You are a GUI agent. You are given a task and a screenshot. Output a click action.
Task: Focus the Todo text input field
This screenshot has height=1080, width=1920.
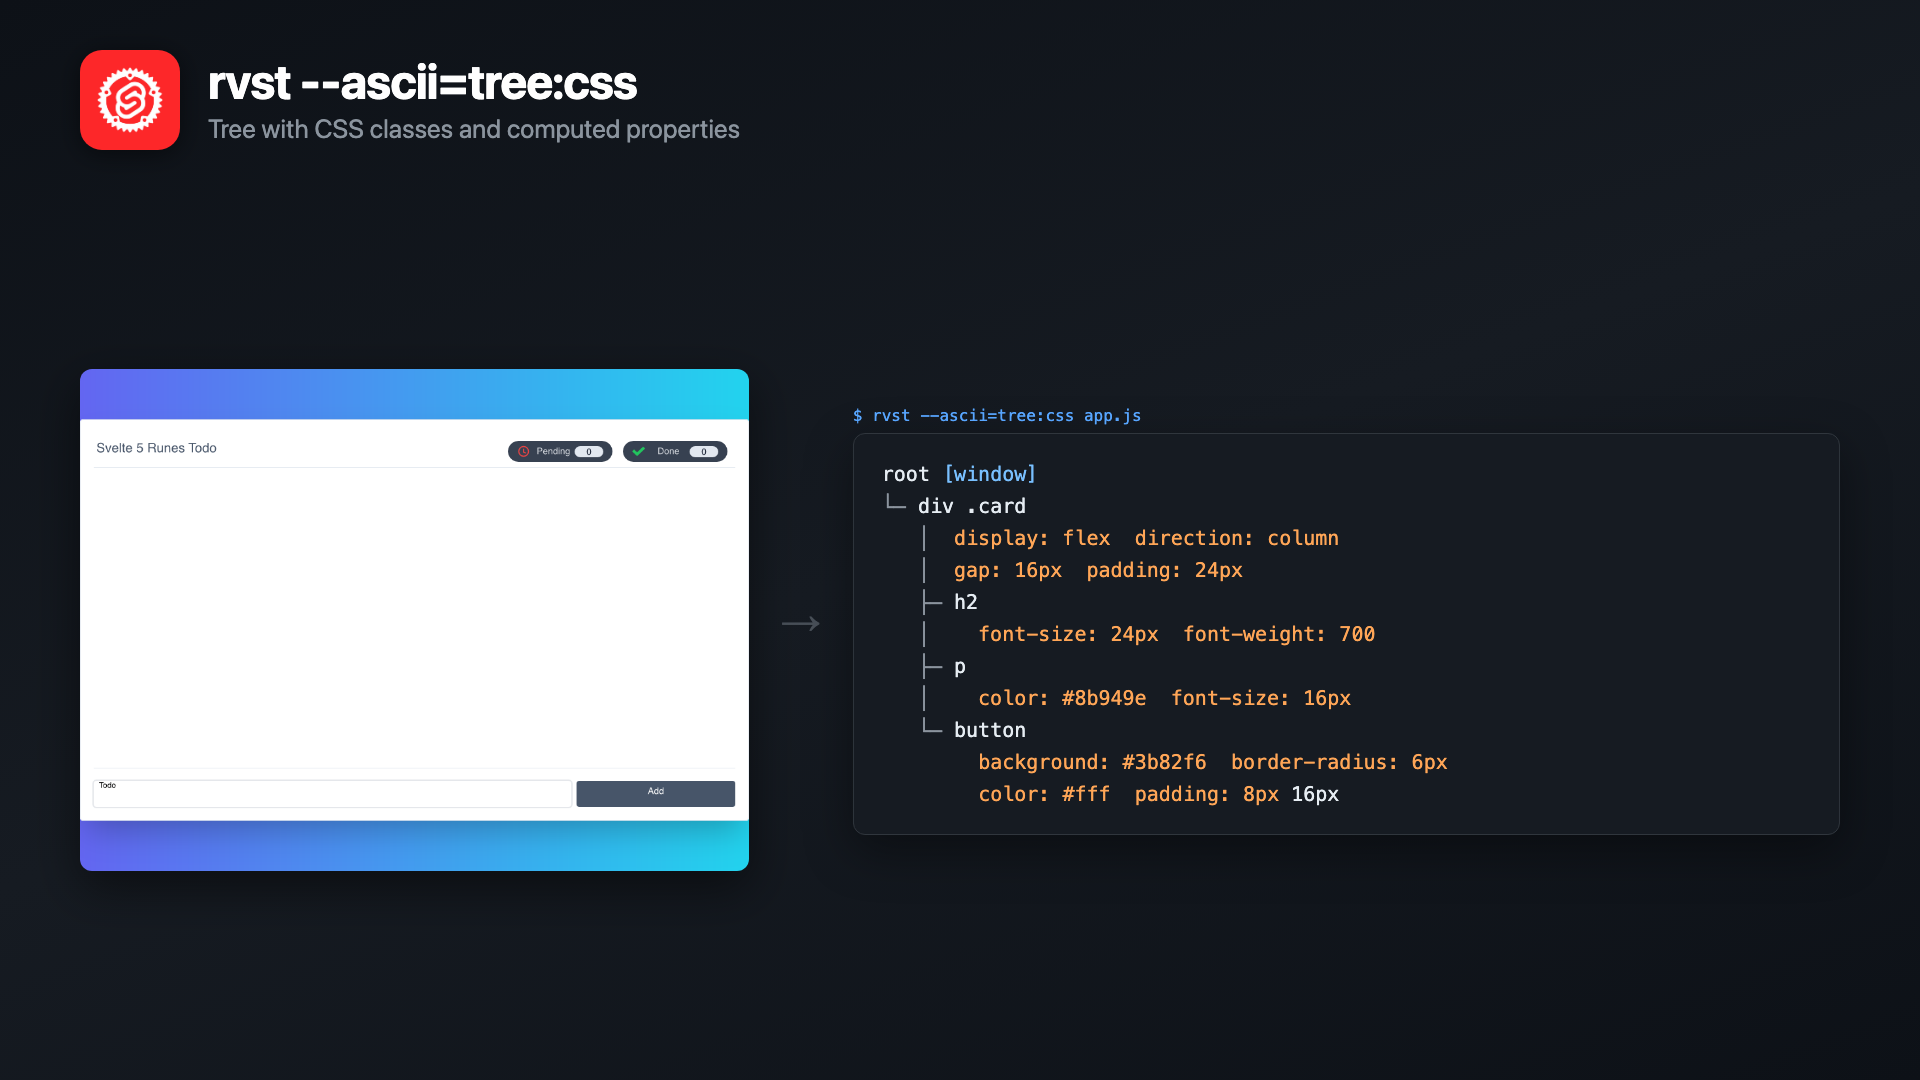pos(332,793)
